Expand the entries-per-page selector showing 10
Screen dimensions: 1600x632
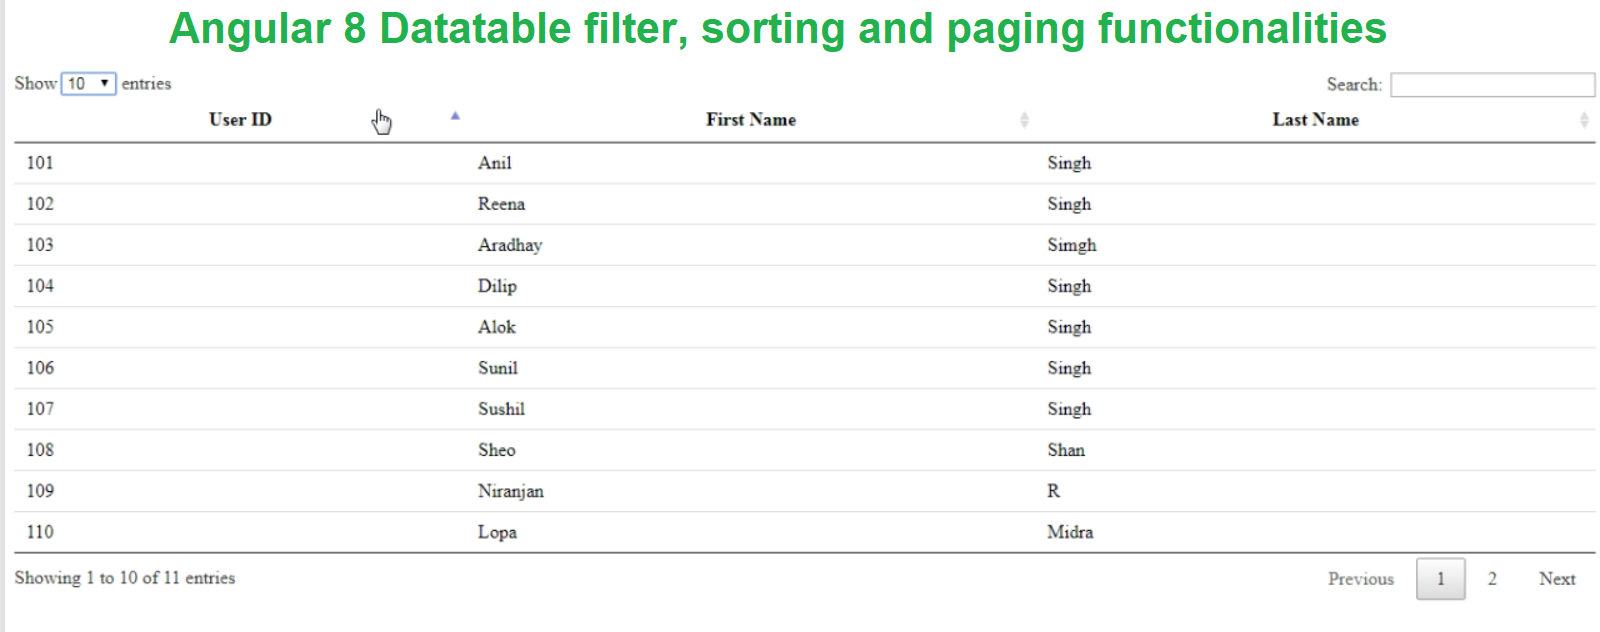[x=89, y=83]
